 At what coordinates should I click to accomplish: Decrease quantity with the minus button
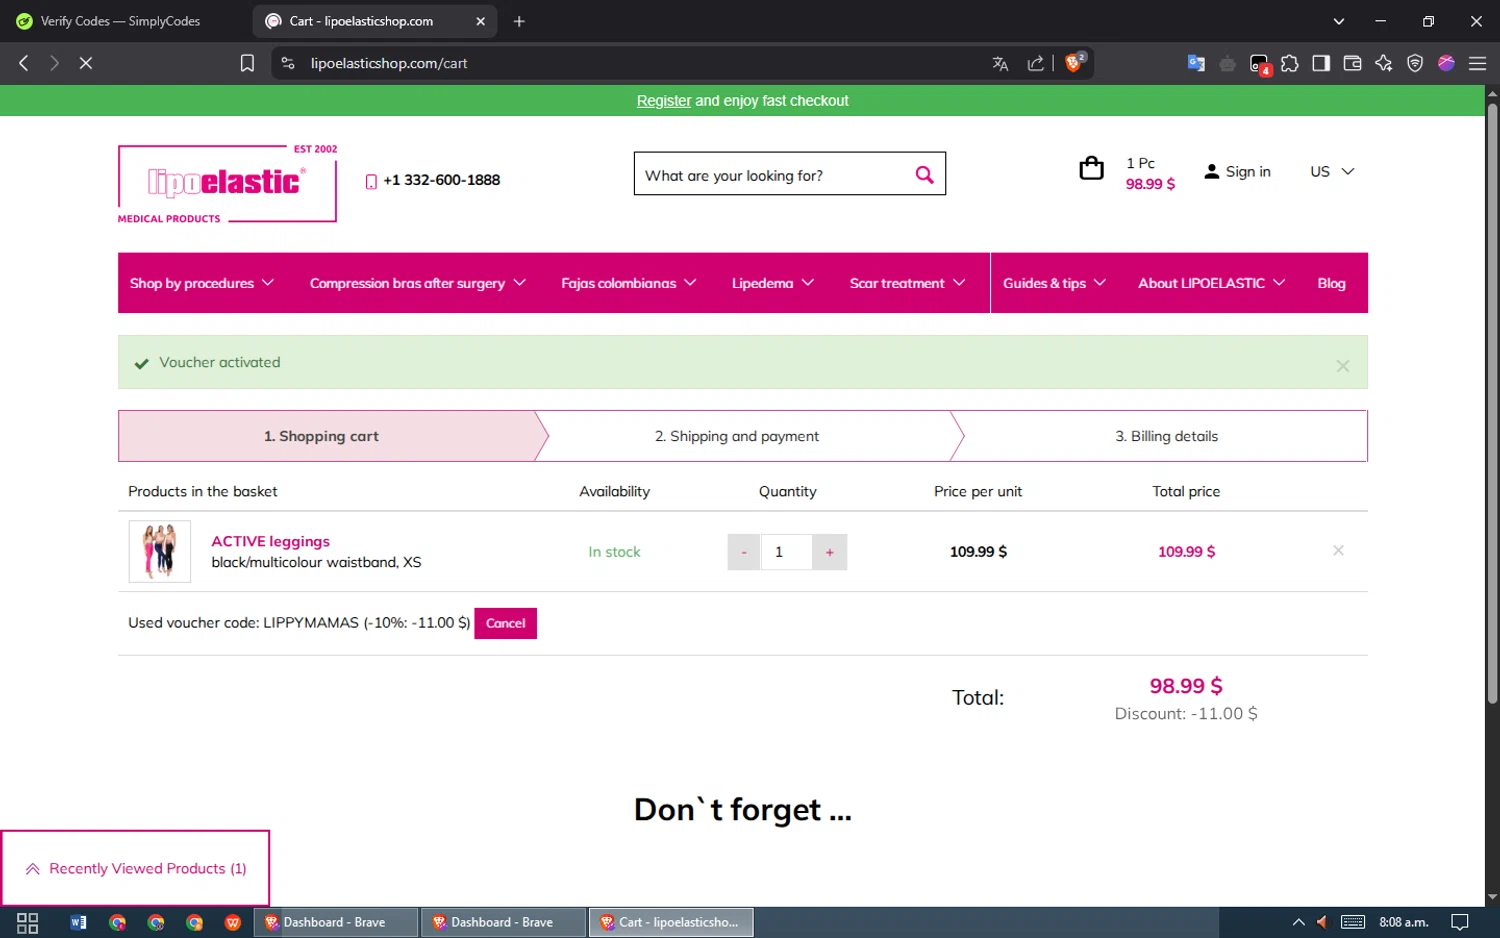(x=743, y=552)
